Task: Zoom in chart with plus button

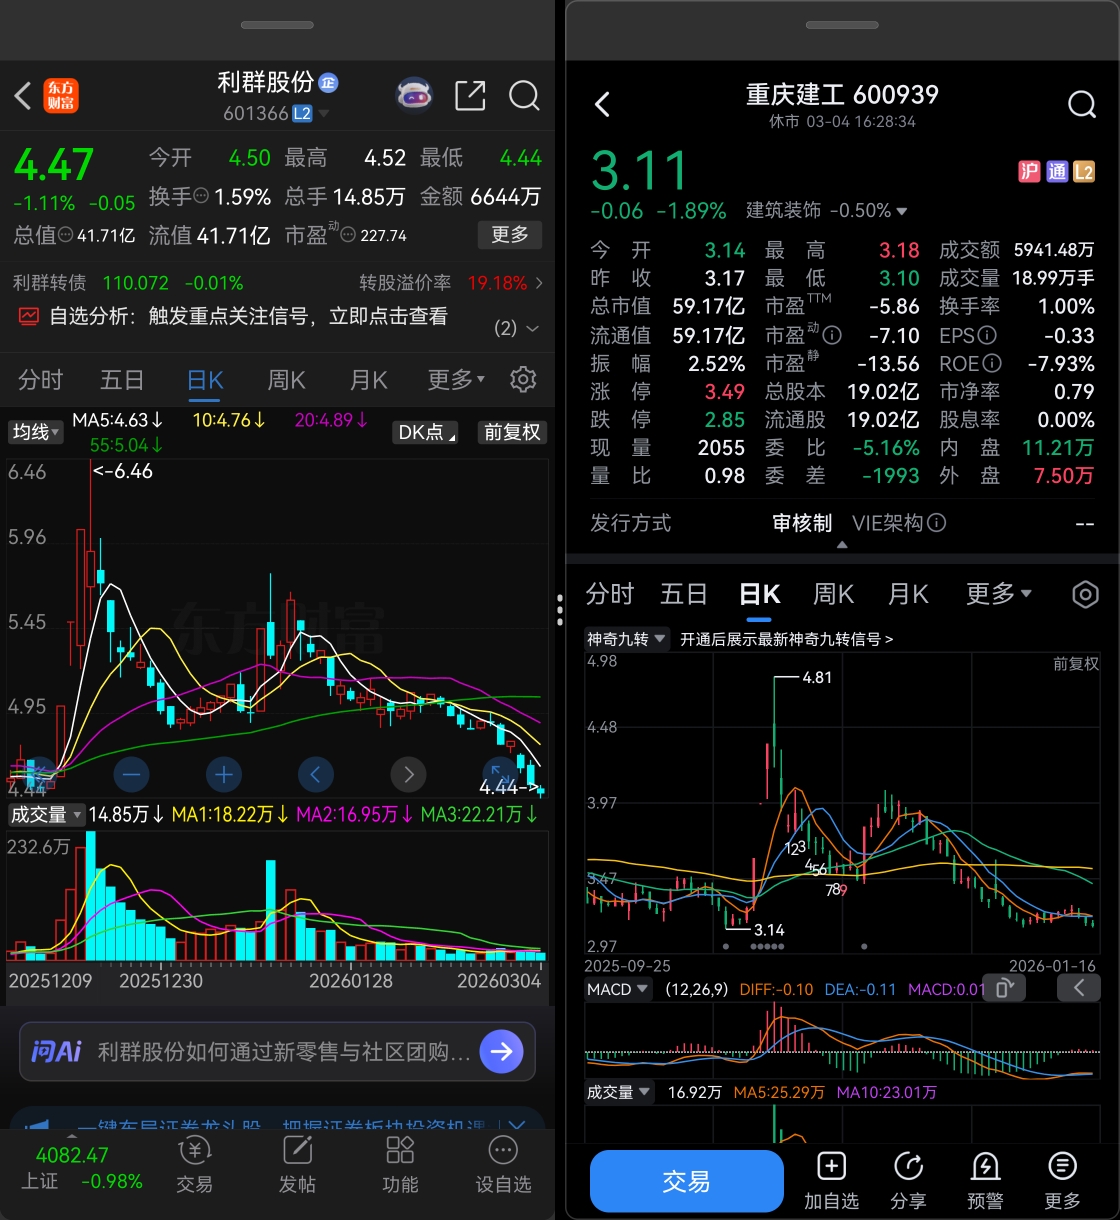Action: (x=224, y=774)
